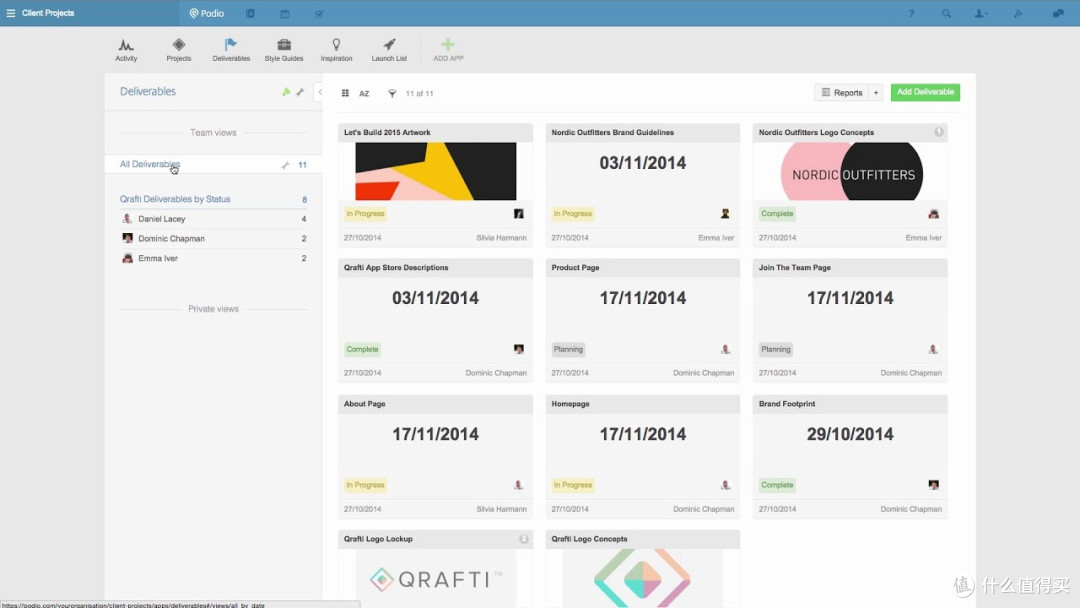Open the user account dropdown
The width and height of the screenshot is (1080, 608).
pyautogui.click(x=981, y=13)
